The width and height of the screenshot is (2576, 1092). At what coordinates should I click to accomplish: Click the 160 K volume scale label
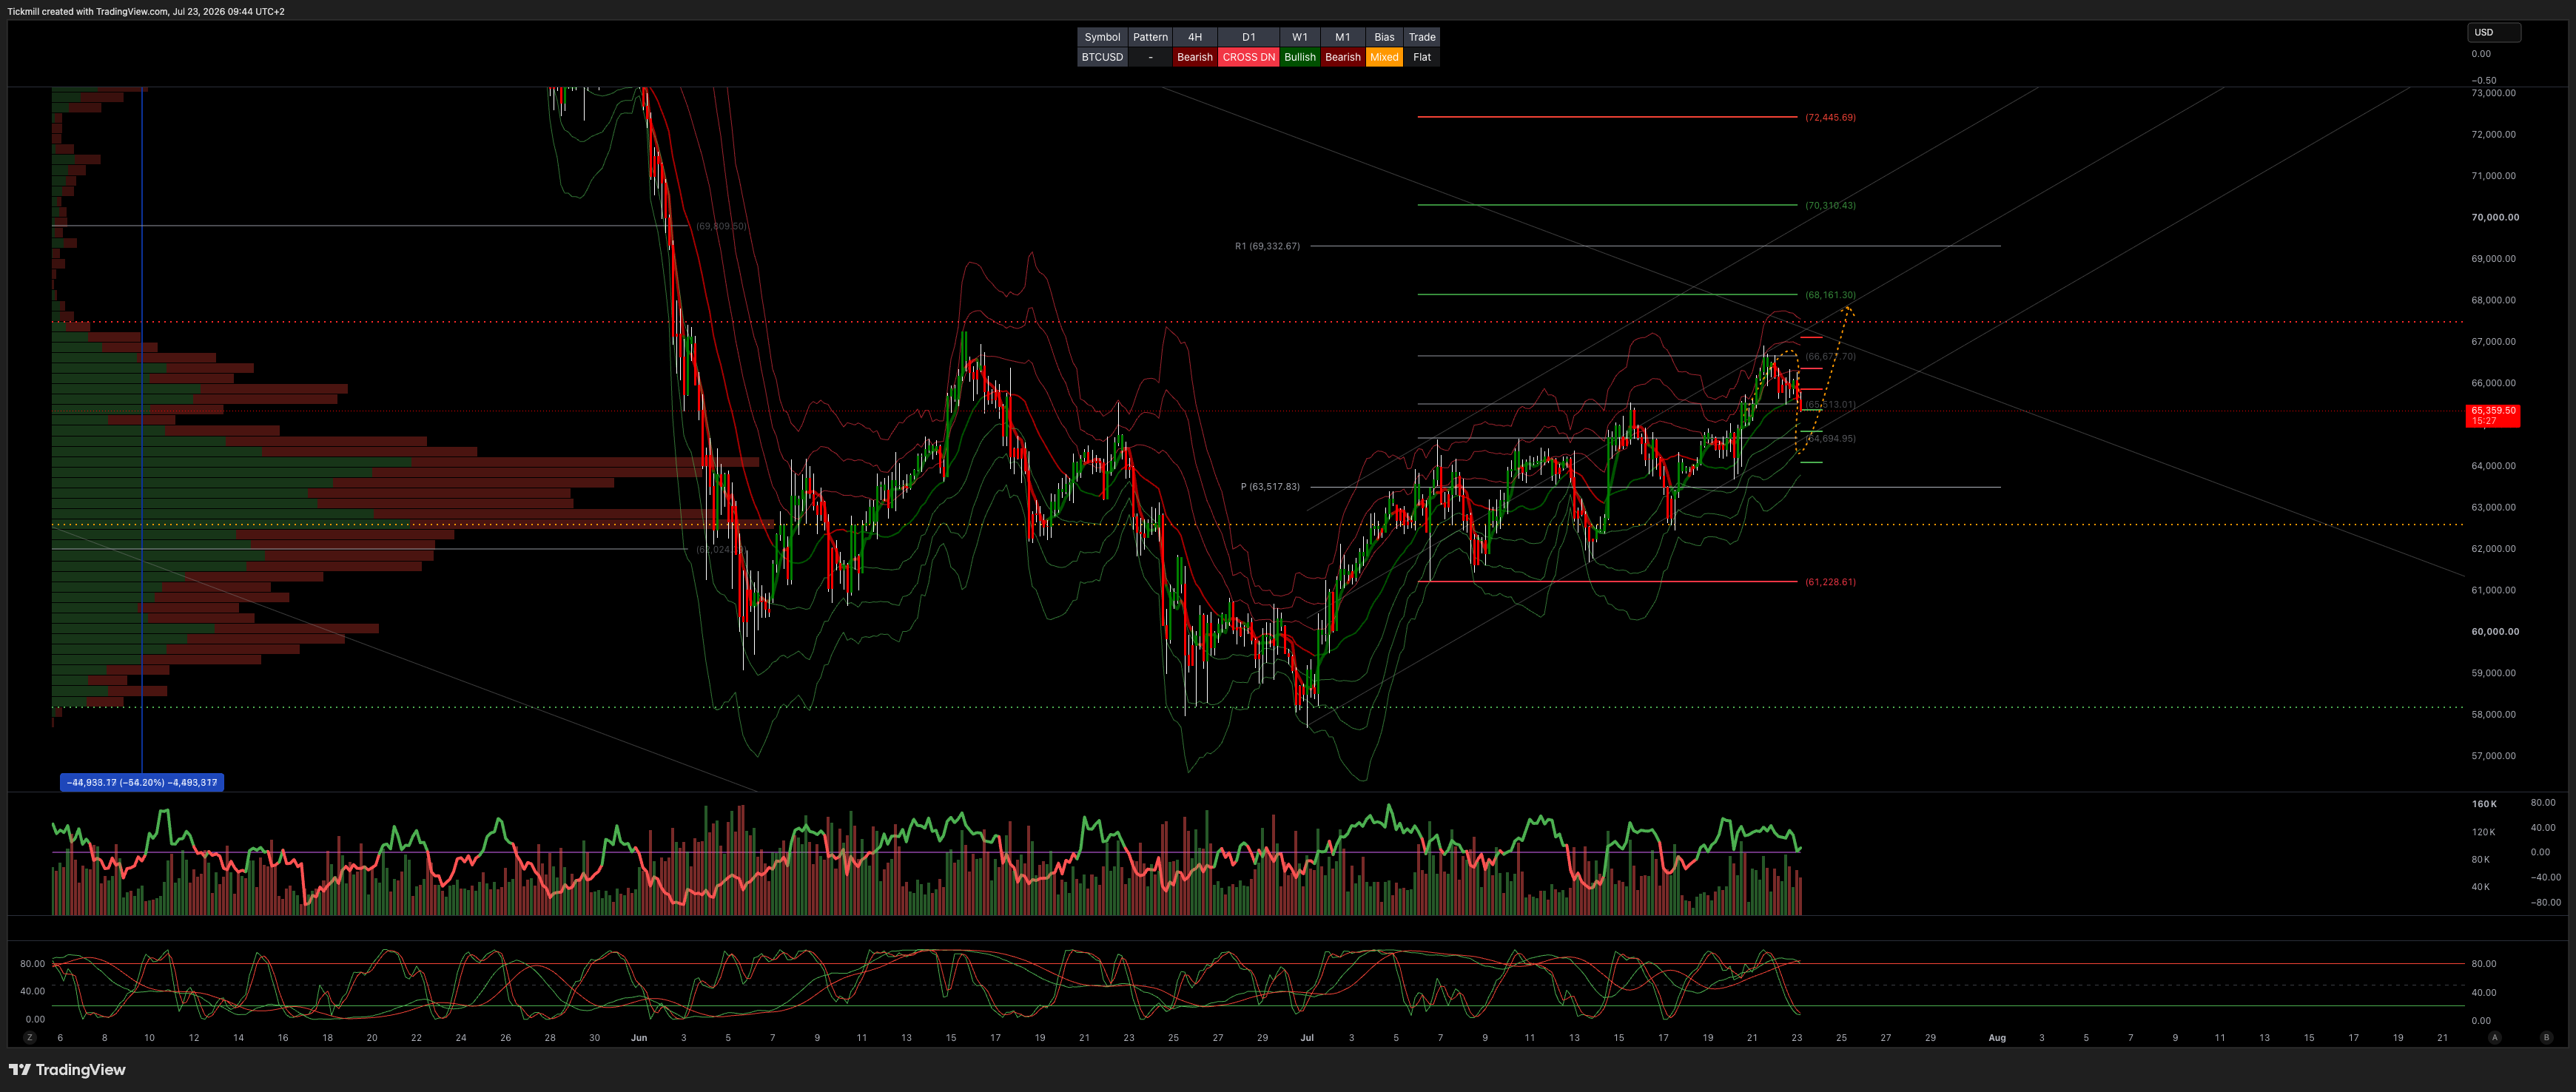coord(2484,804)
